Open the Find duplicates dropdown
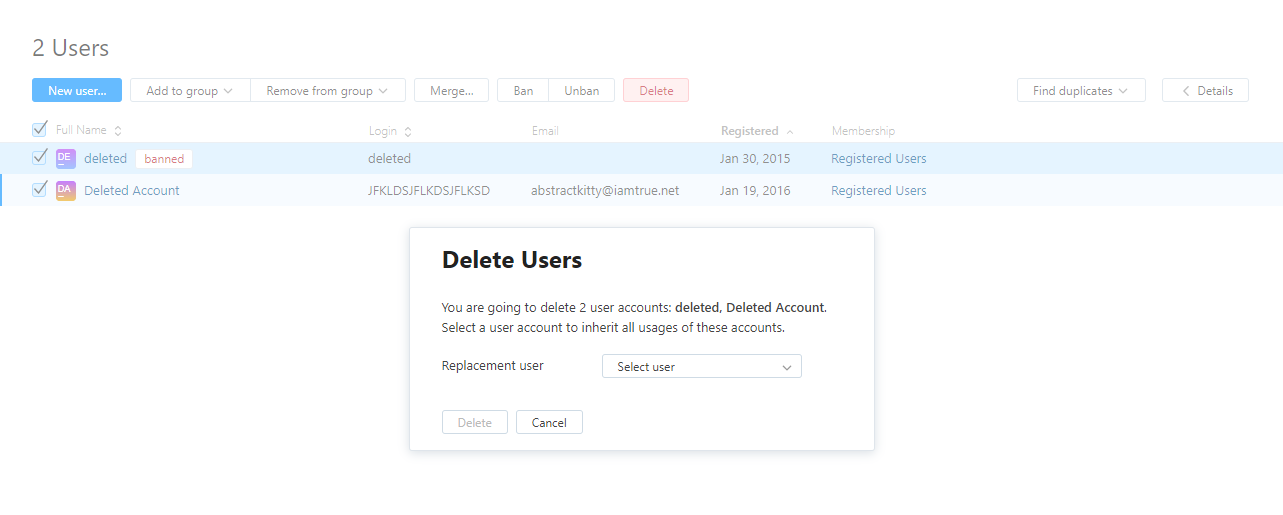The height and width of the screenshot is (515, 1283). [1081, 90]
